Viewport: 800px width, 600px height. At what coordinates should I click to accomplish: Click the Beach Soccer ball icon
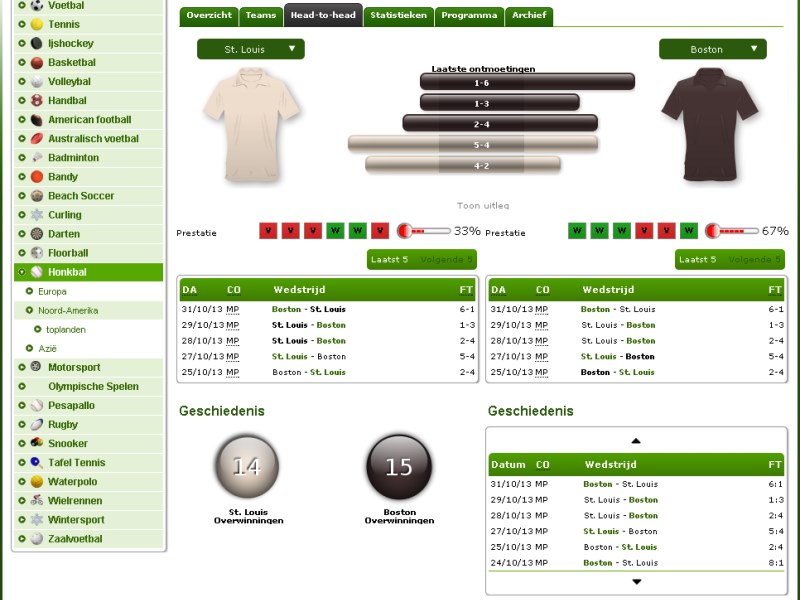(x=37, y=196)
